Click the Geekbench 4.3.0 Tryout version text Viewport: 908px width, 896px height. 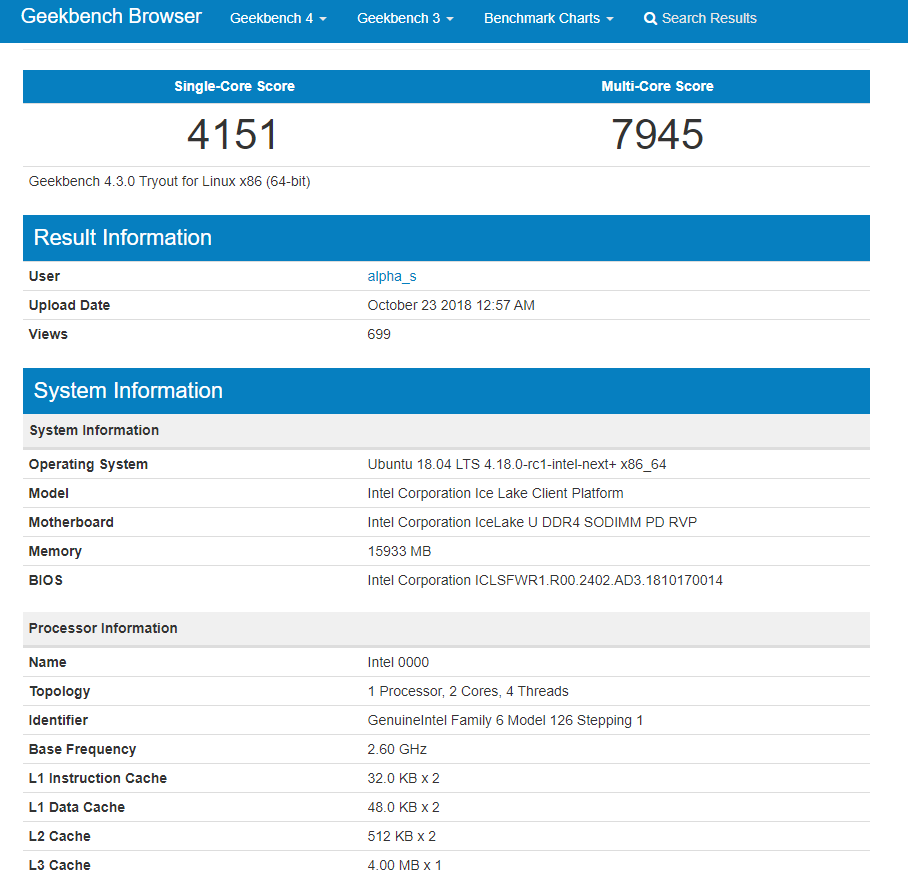click(x=170, y=181)
